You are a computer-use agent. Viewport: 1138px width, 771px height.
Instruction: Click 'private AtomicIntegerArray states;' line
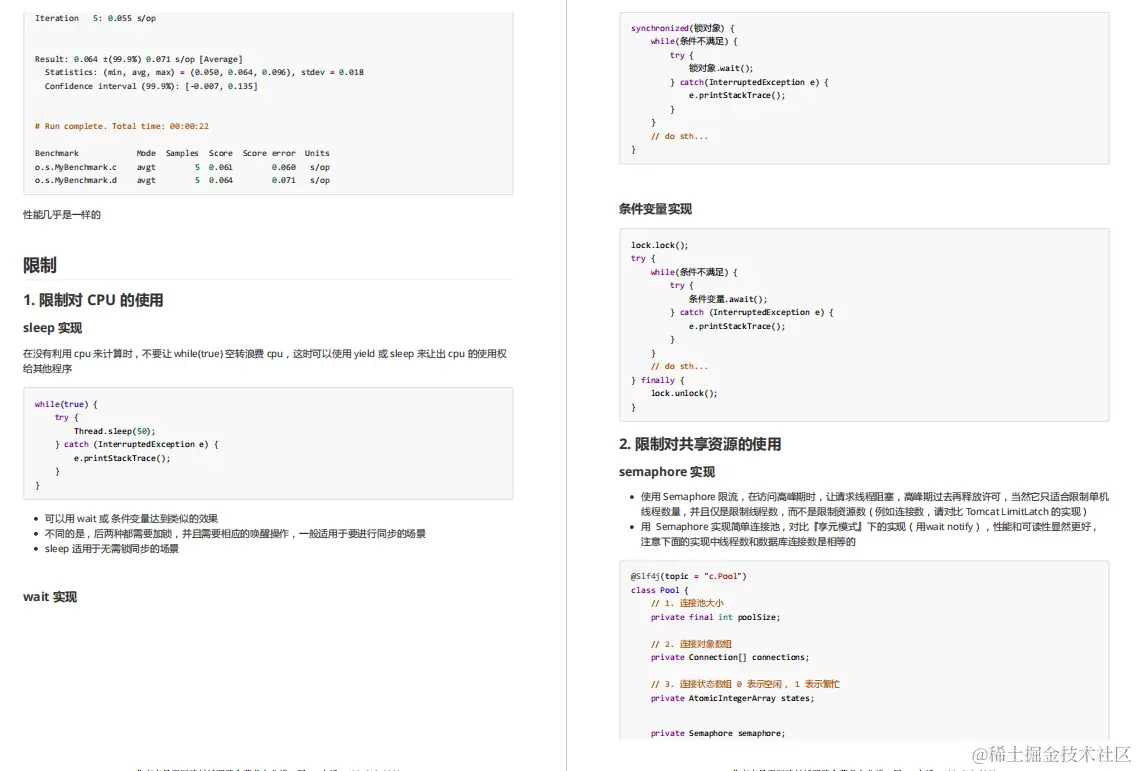[x=732, y=698]
